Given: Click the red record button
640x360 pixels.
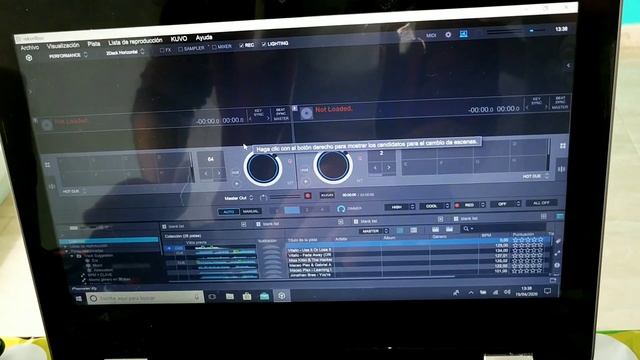Looking at the screenshot, I should (308, 196).
